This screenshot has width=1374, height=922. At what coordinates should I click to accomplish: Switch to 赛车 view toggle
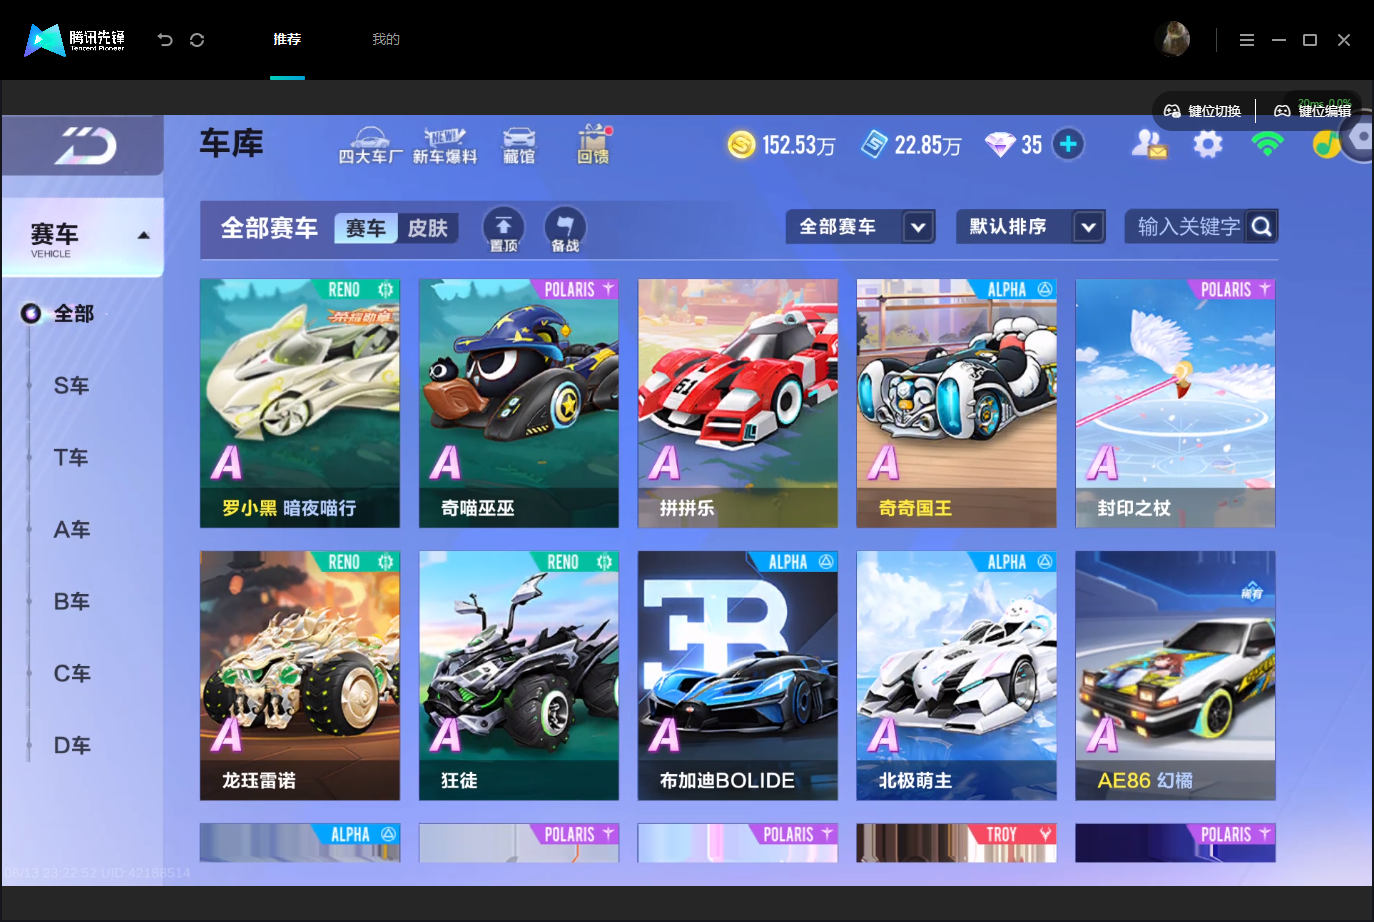[x=366, y=228]
